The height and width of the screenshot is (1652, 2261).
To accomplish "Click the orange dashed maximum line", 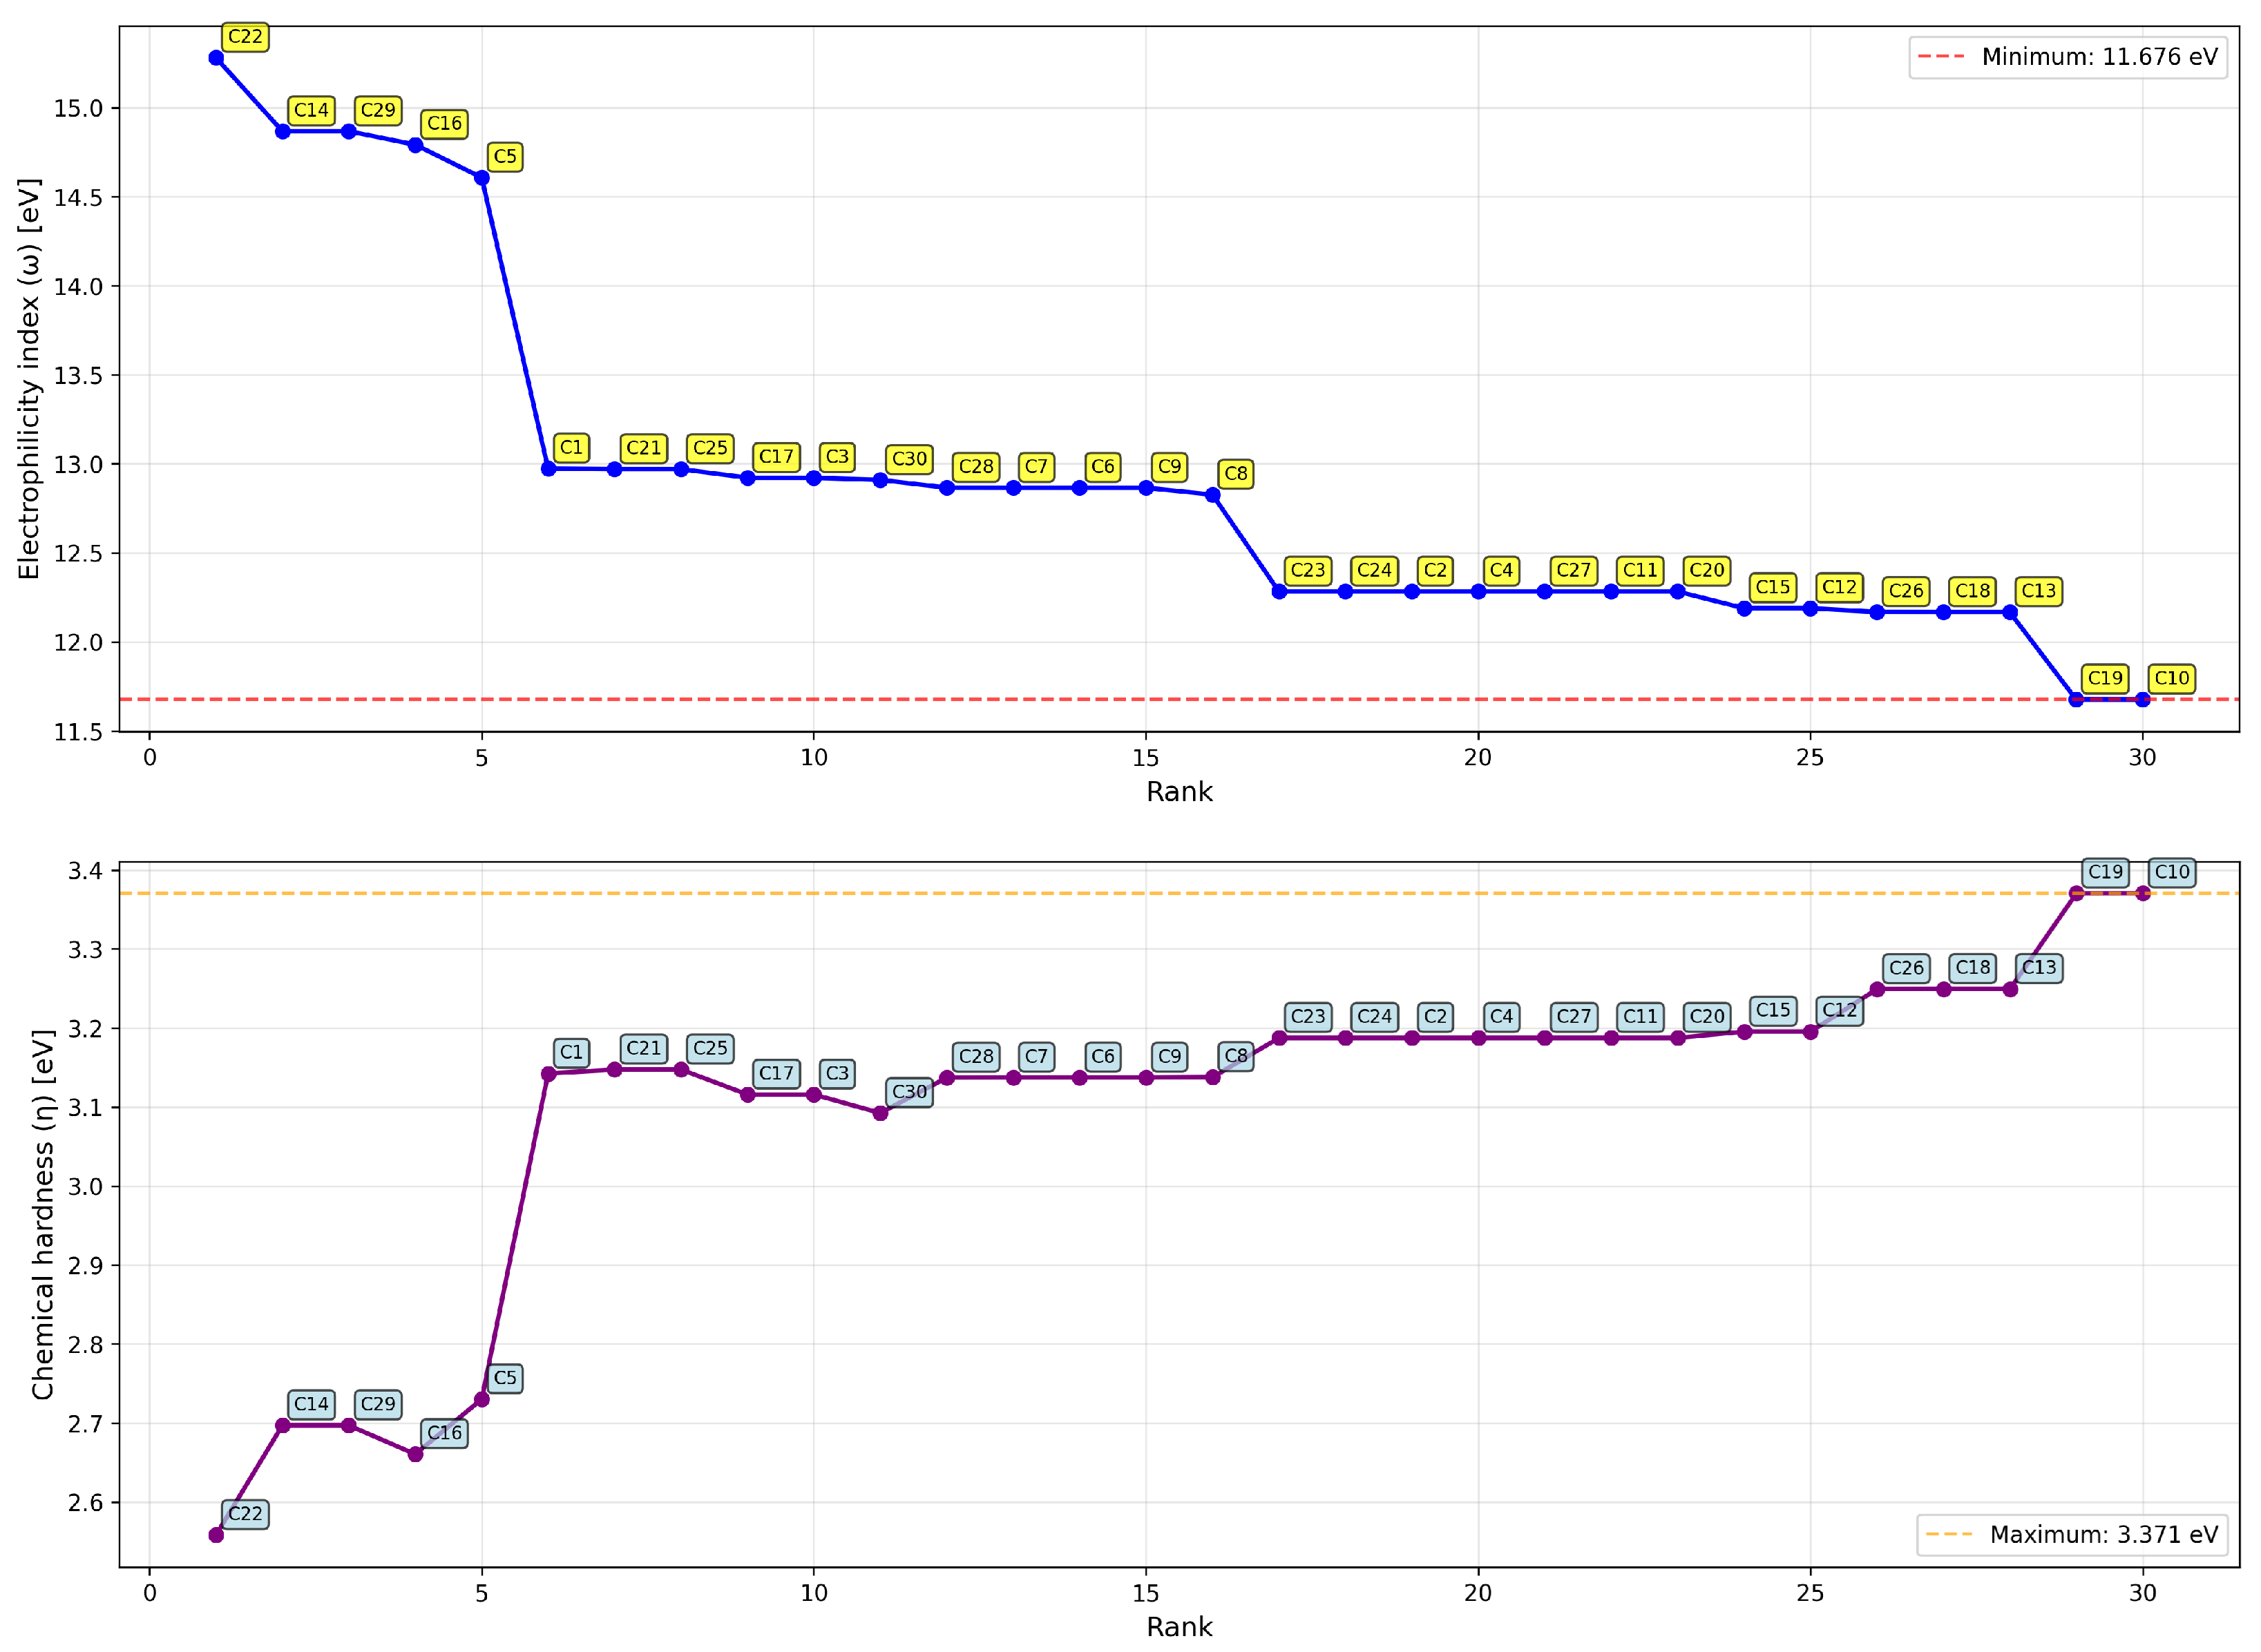I will pos(1180,893).
